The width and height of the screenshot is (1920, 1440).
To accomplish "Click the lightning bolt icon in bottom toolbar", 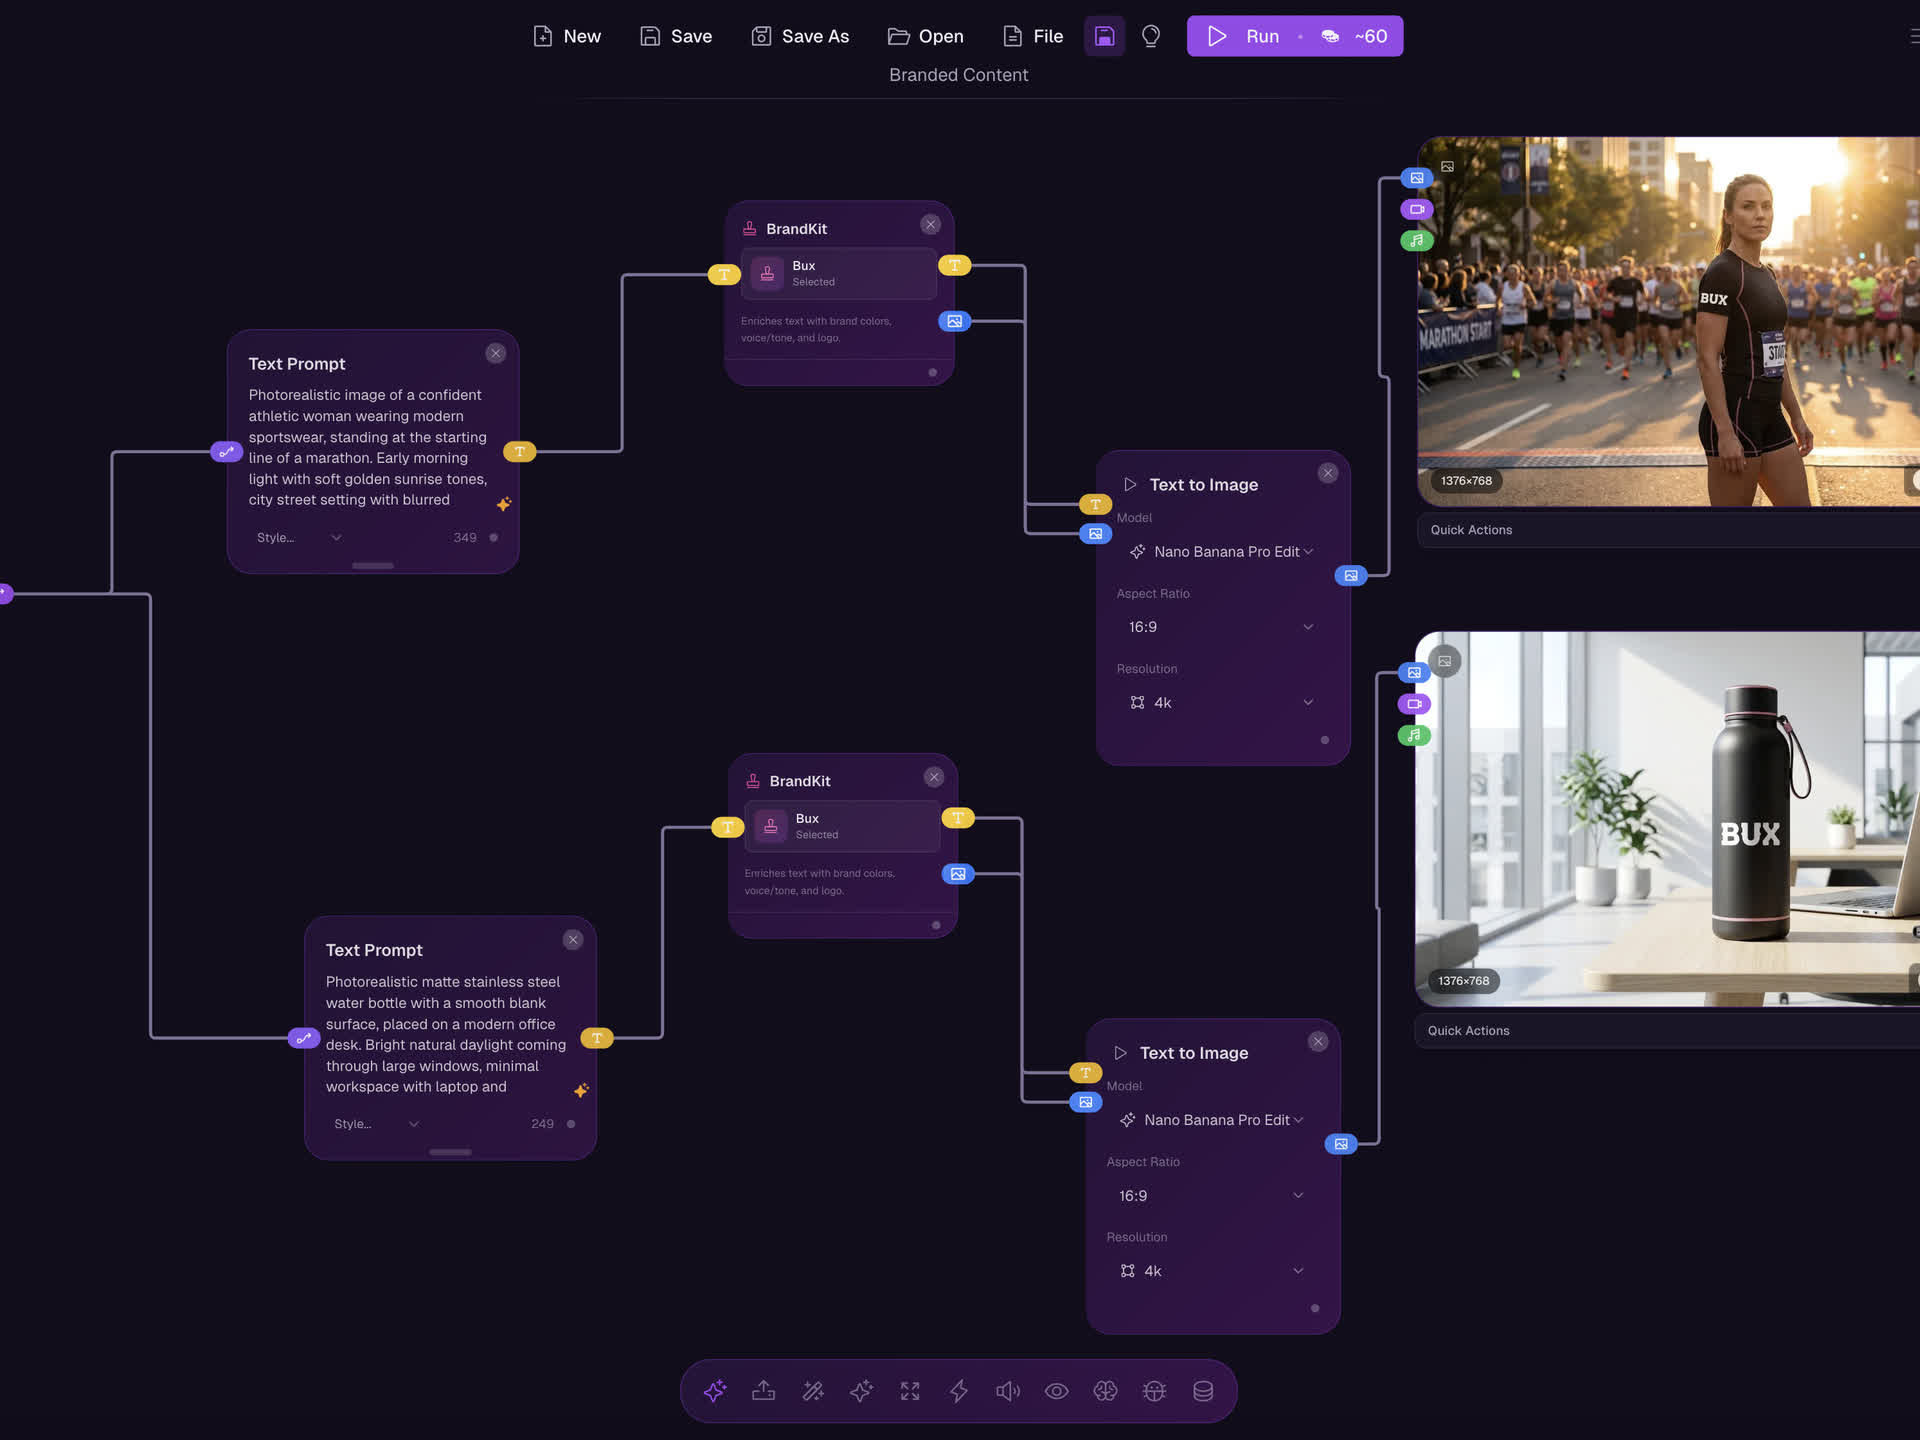I will [x=959, y=1391].
